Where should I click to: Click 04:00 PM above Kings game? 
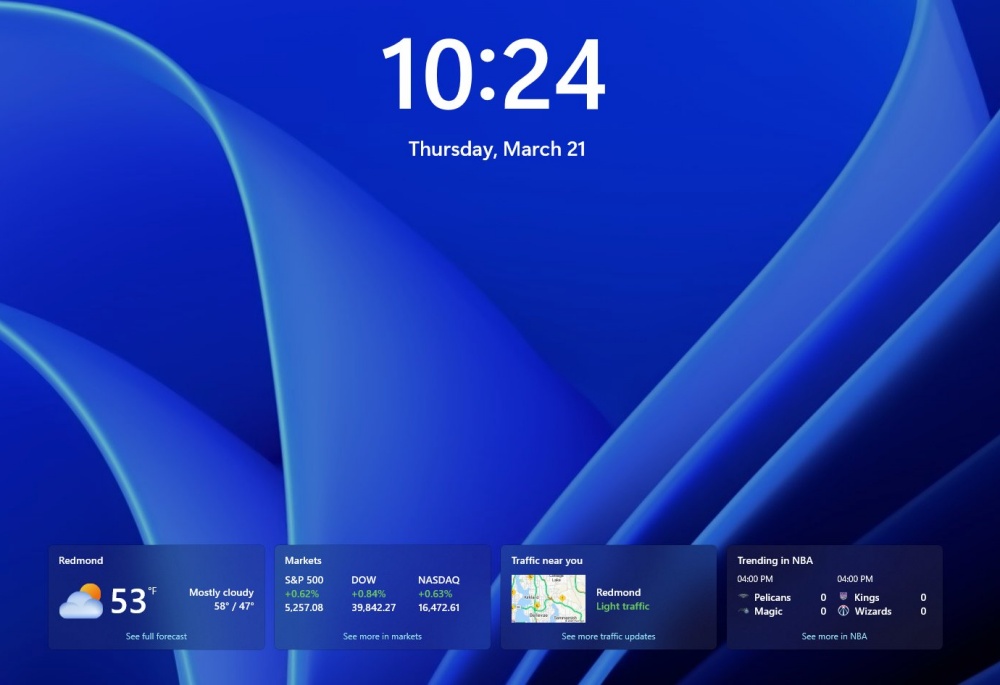click(x=855, y=578)
